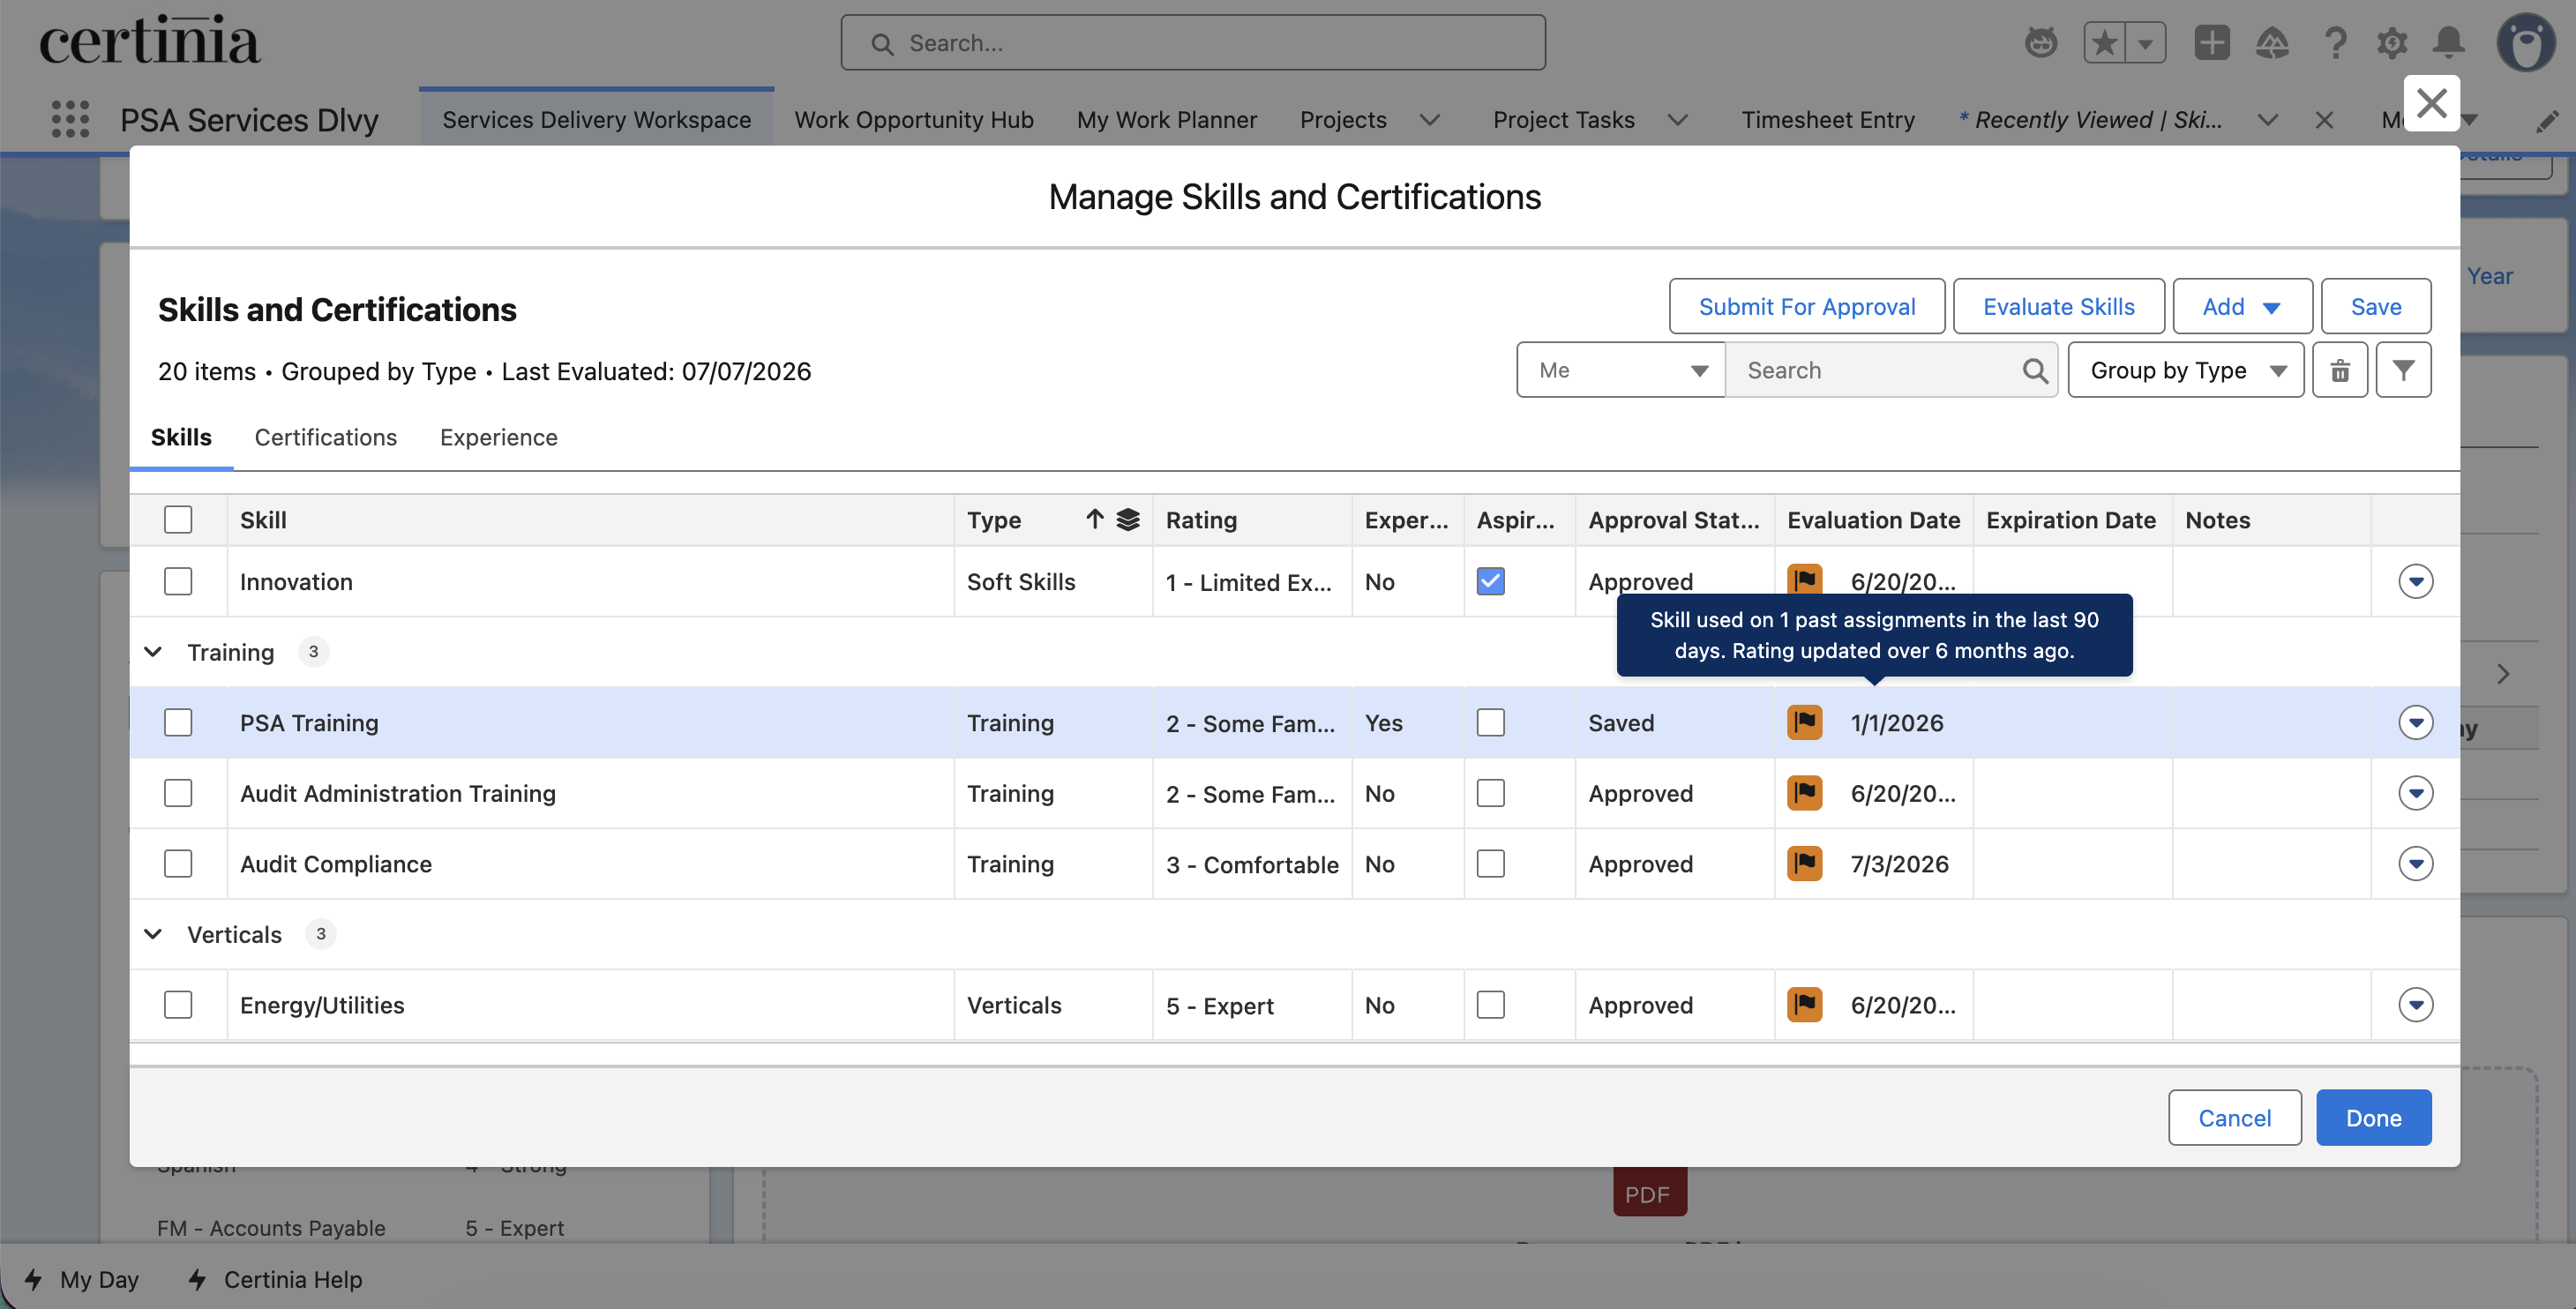Select the Skills tab
Image resolution: width=2576 pixels, height=1309 pixels.
(181, 437)
